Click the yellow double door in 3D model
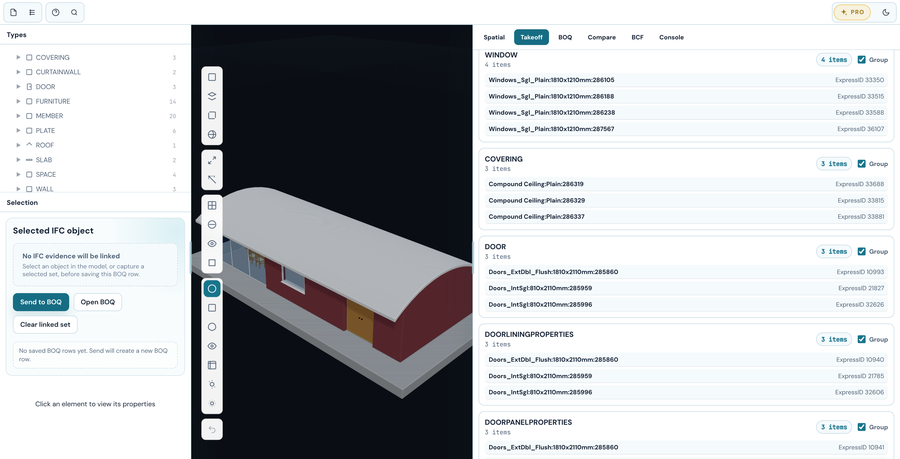Viewport: 900px width, 459px height. coord(360,322)
